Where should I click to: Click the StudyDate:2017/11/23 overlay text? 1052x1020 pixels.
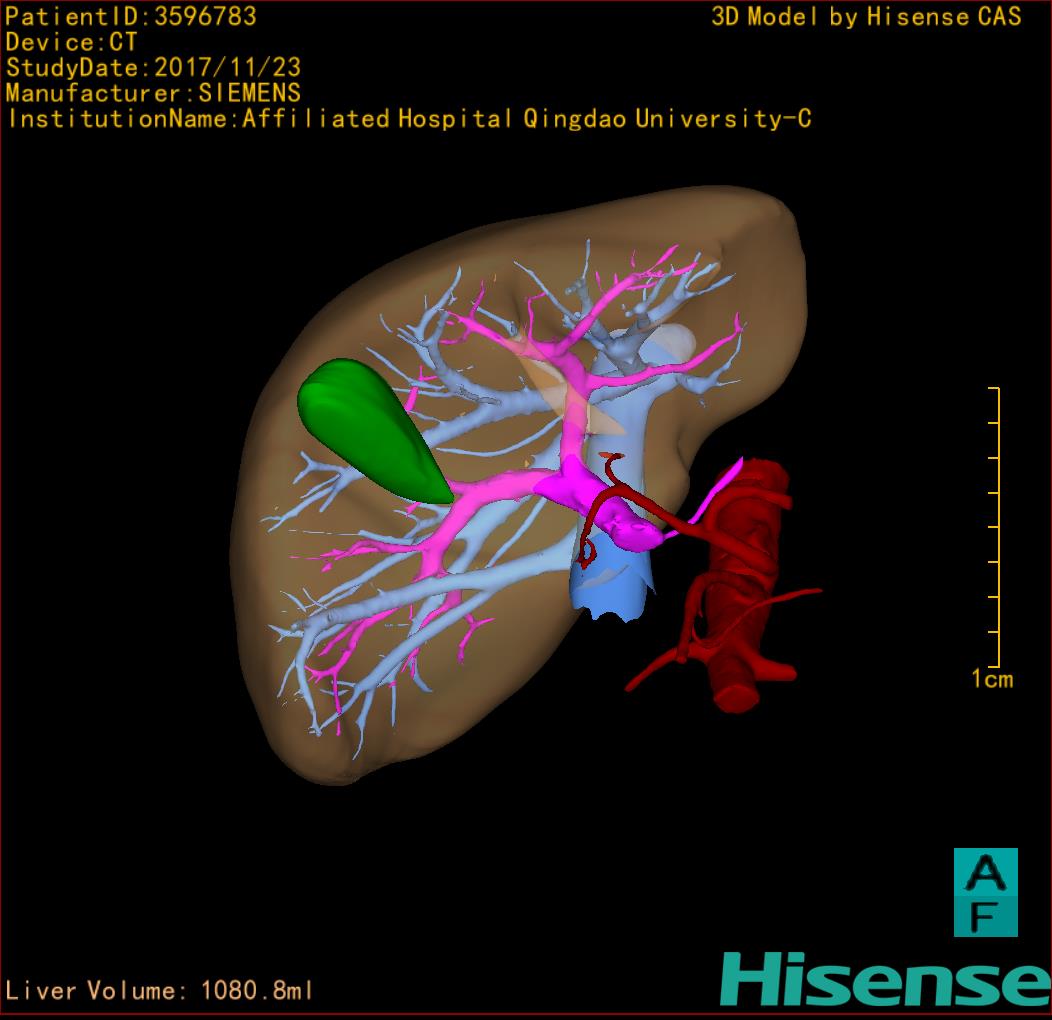coord(153,68)
